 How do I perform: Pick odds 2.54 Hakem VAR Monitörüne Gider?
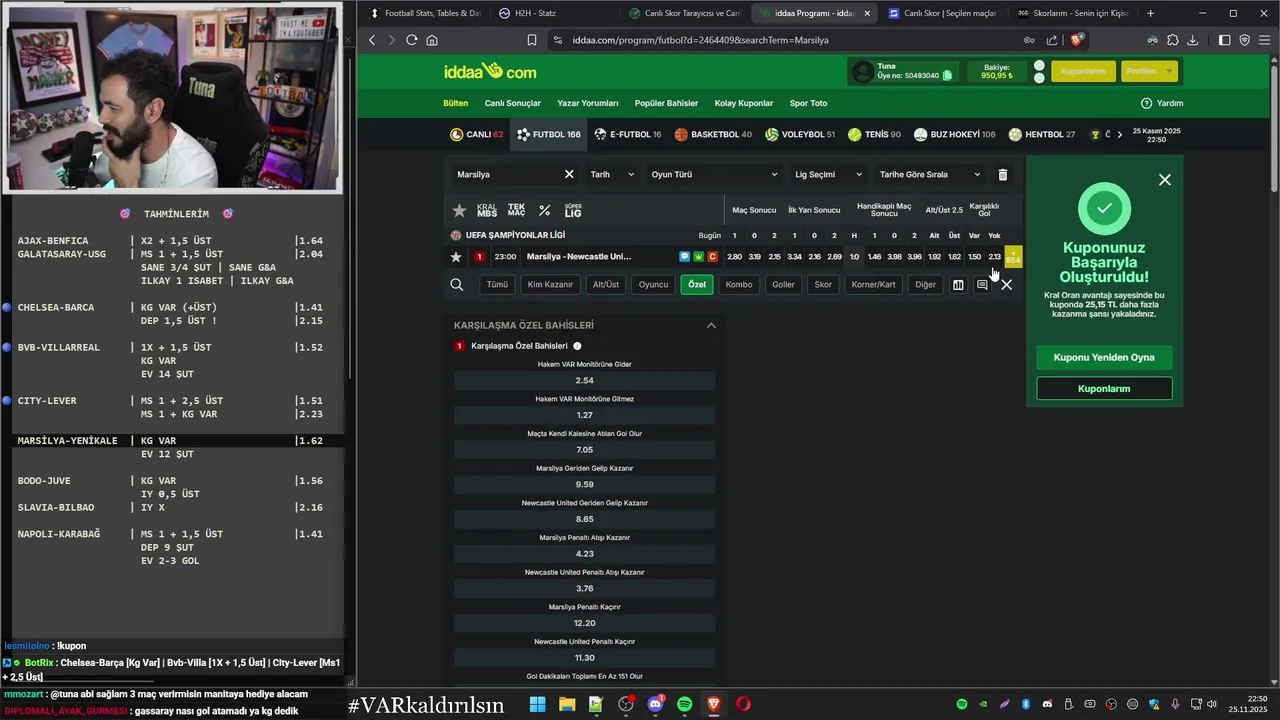click(585, 380)
